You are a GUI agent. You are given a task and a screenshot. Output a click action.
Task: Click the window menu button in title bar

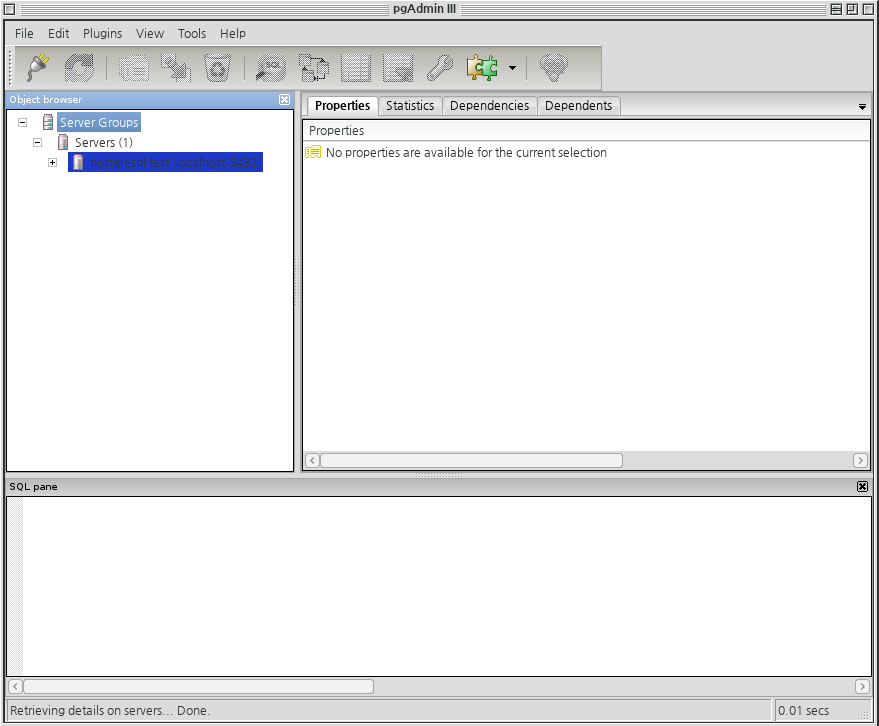click(x=10, y=9)
